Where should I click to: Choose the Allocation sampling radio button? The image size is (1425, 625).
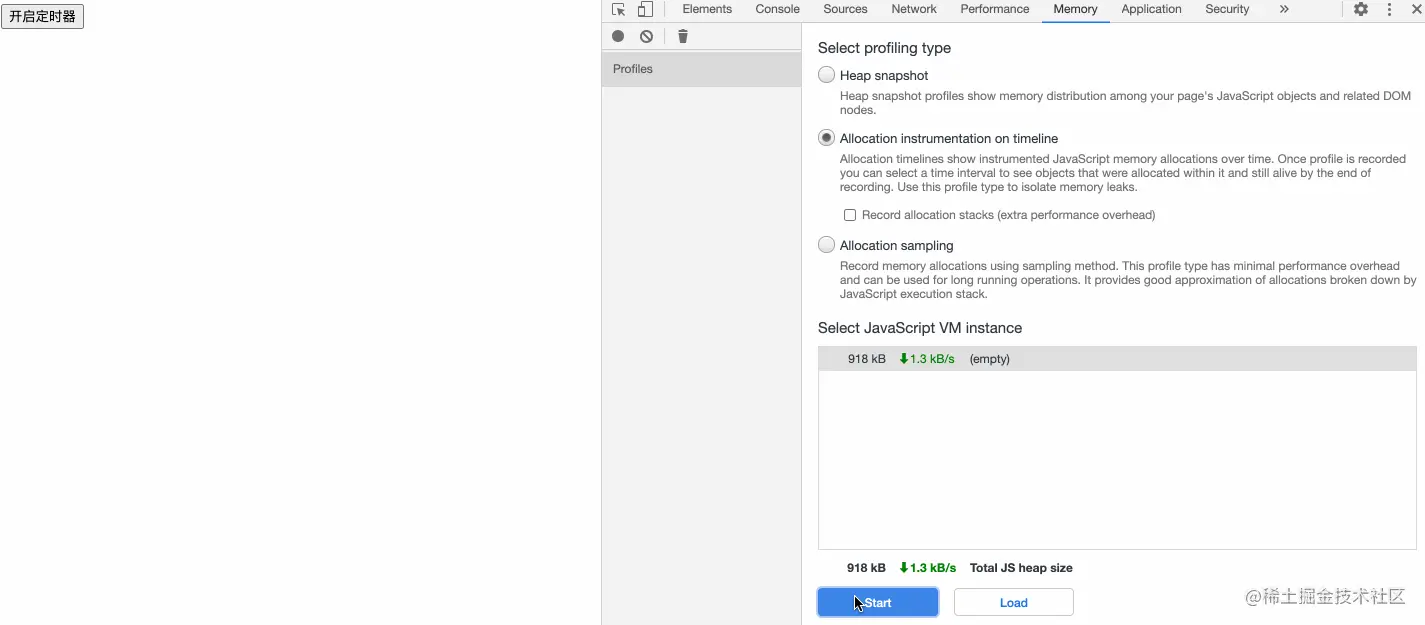[x=826, y=244]
